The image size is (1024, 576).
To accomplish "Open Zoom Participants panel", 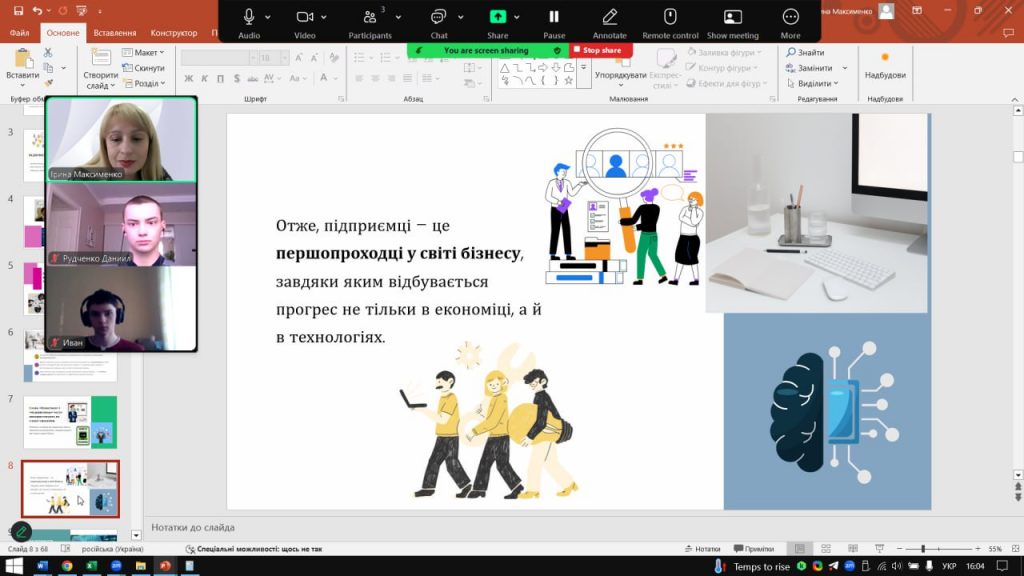I will 369,18.
